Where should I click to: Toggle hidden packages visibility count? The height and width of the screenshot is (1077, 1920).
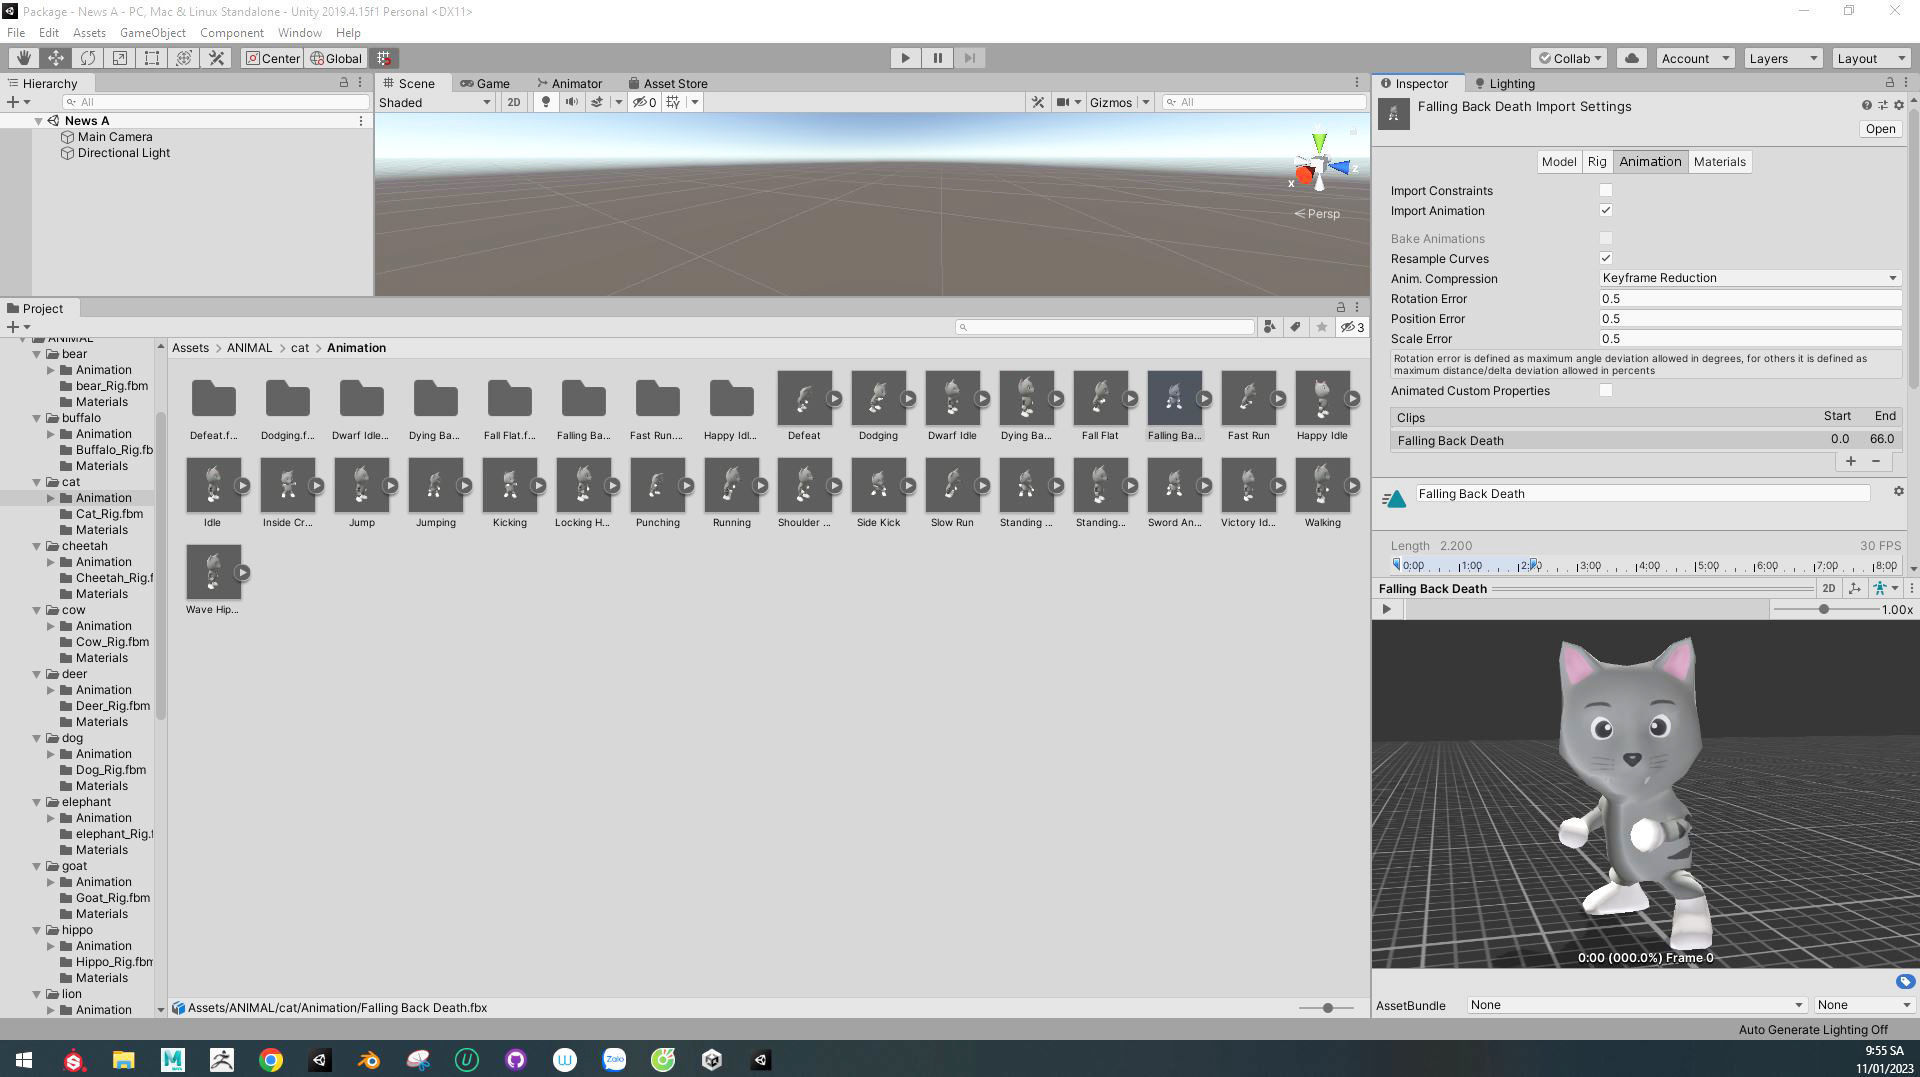[x=1352, y=327]
